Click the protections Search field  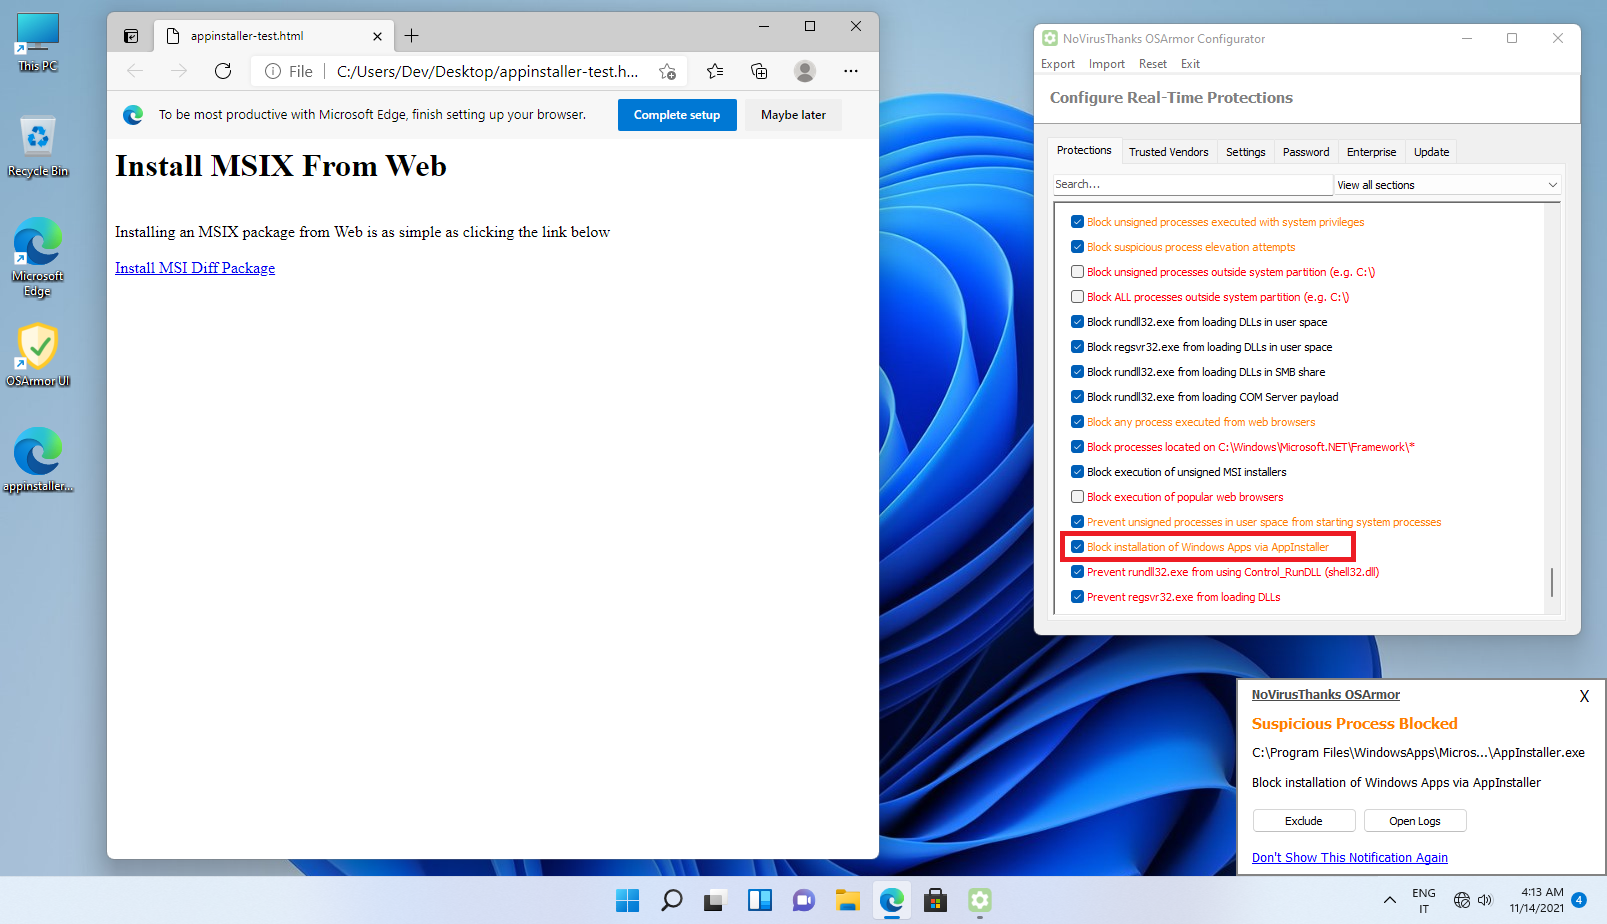click(1192, 185)
